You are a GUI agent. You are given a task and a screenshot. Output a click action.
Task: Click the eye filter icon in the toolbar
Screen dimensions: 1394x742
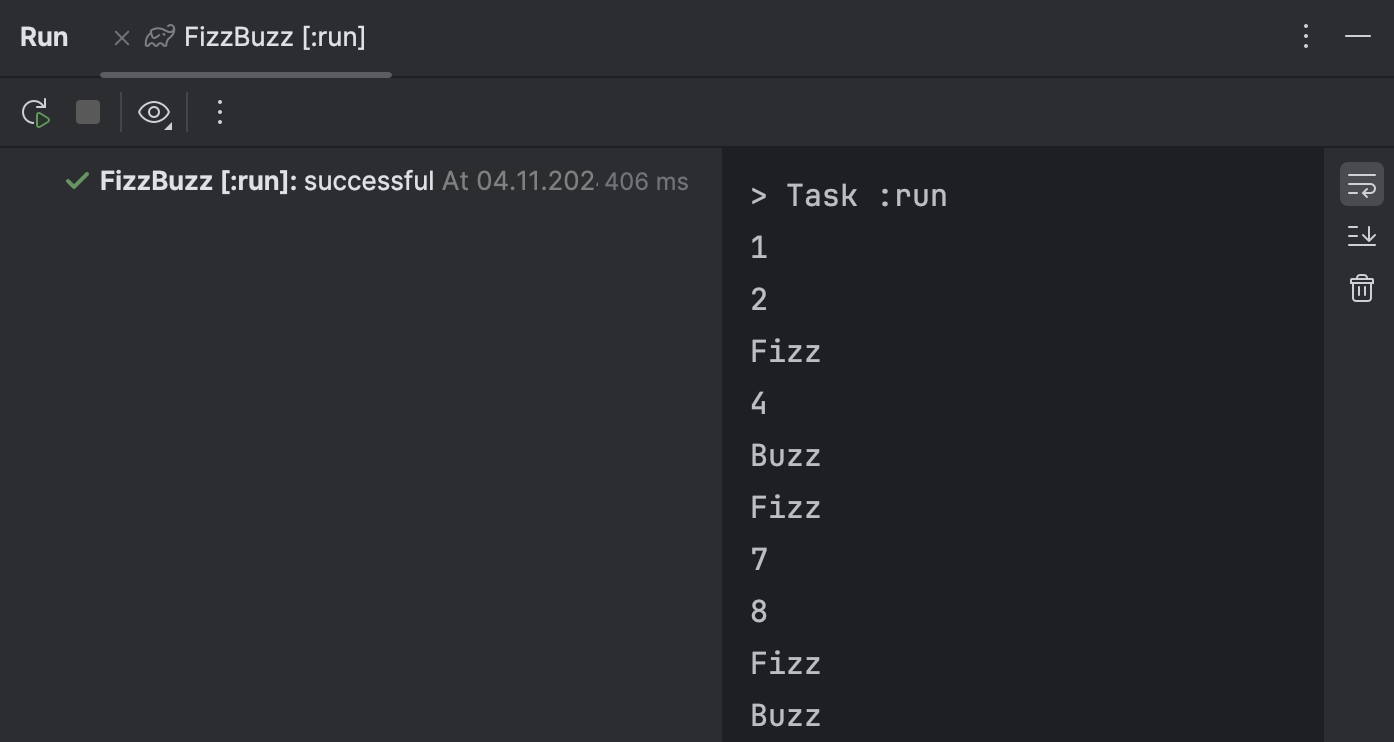[151, 112]
